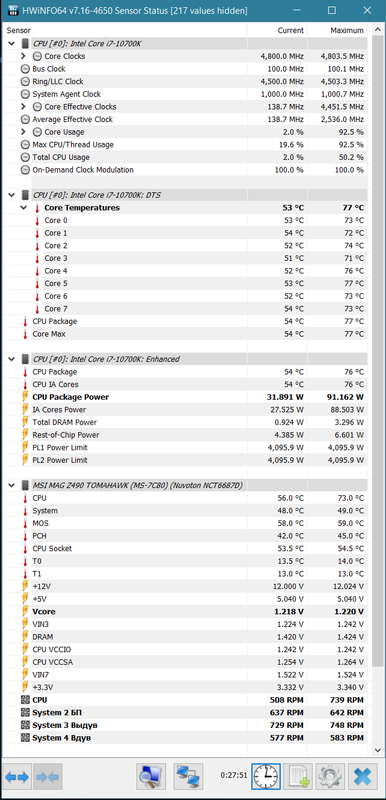Collapse the Core Temperatures group
This screenshot has height=800, width=386.
23,208
